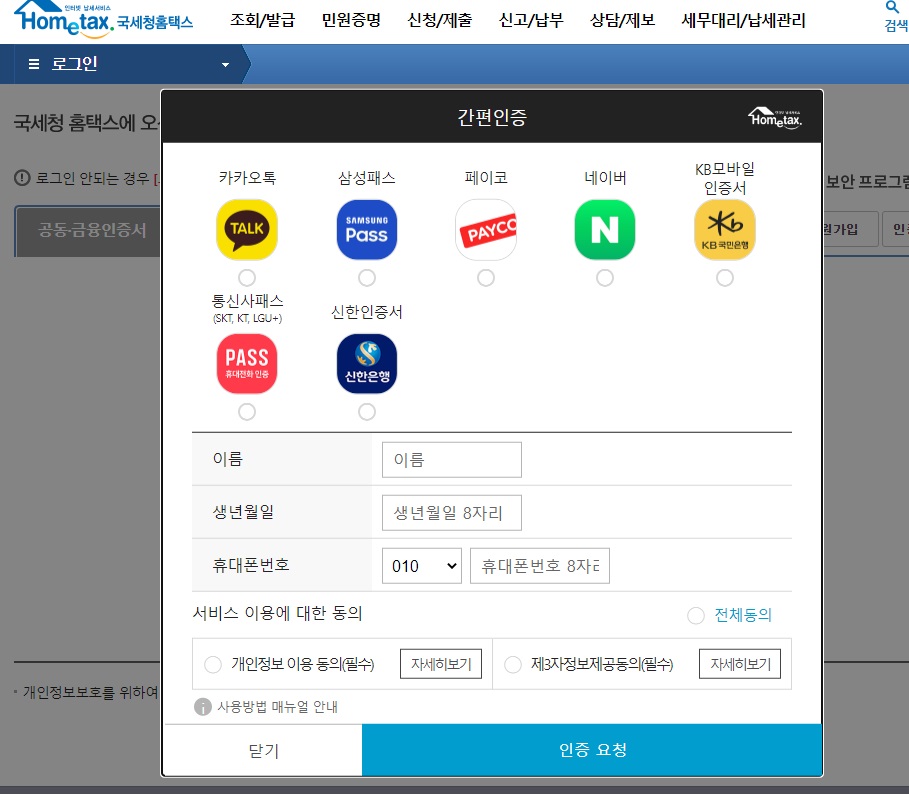Select the 페이코 radio button

click(486, 278)
